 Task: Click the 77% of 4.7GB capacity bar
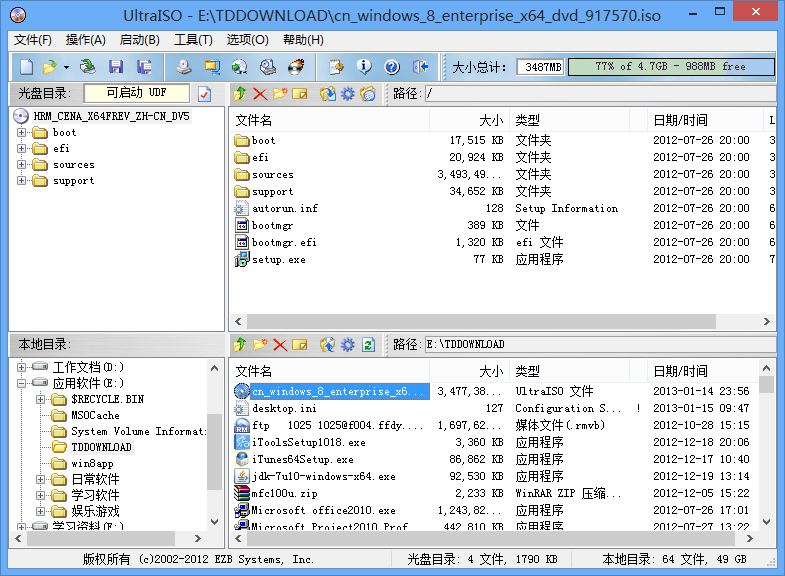point(671,67)
